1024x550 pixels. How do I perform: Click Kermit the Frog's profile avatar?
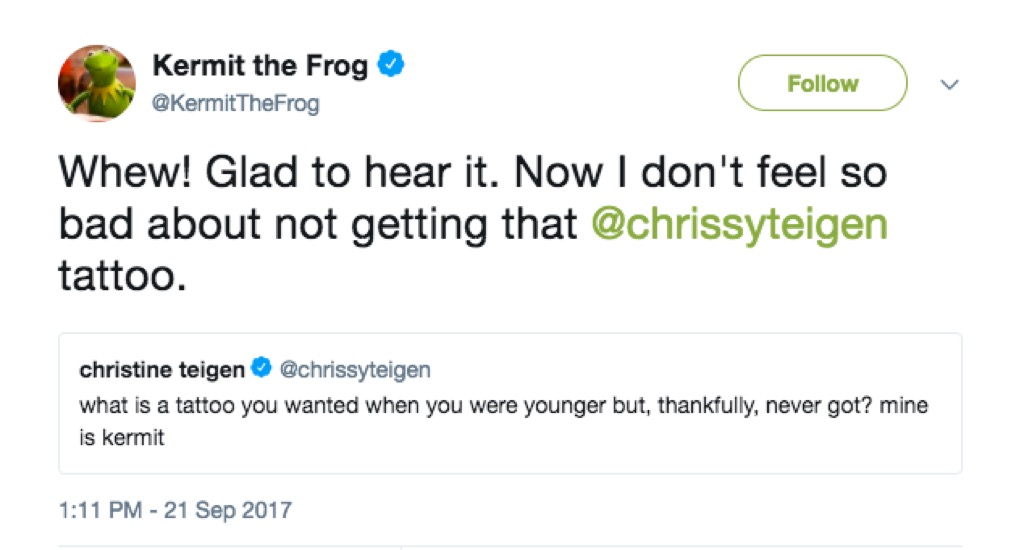(x=97, y=82)
